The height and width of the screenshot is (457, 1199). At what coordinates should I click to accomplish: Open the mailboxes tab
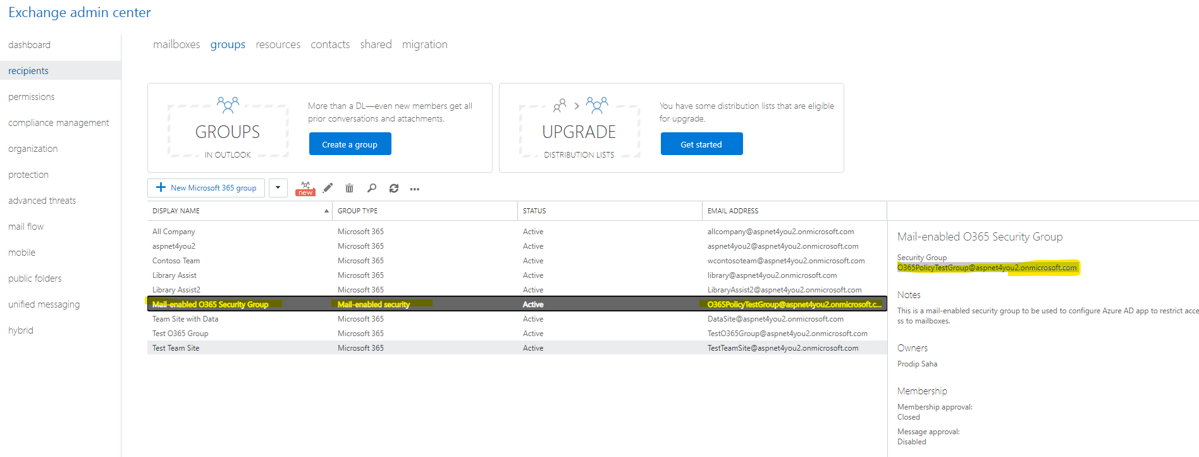pos(177,44)
